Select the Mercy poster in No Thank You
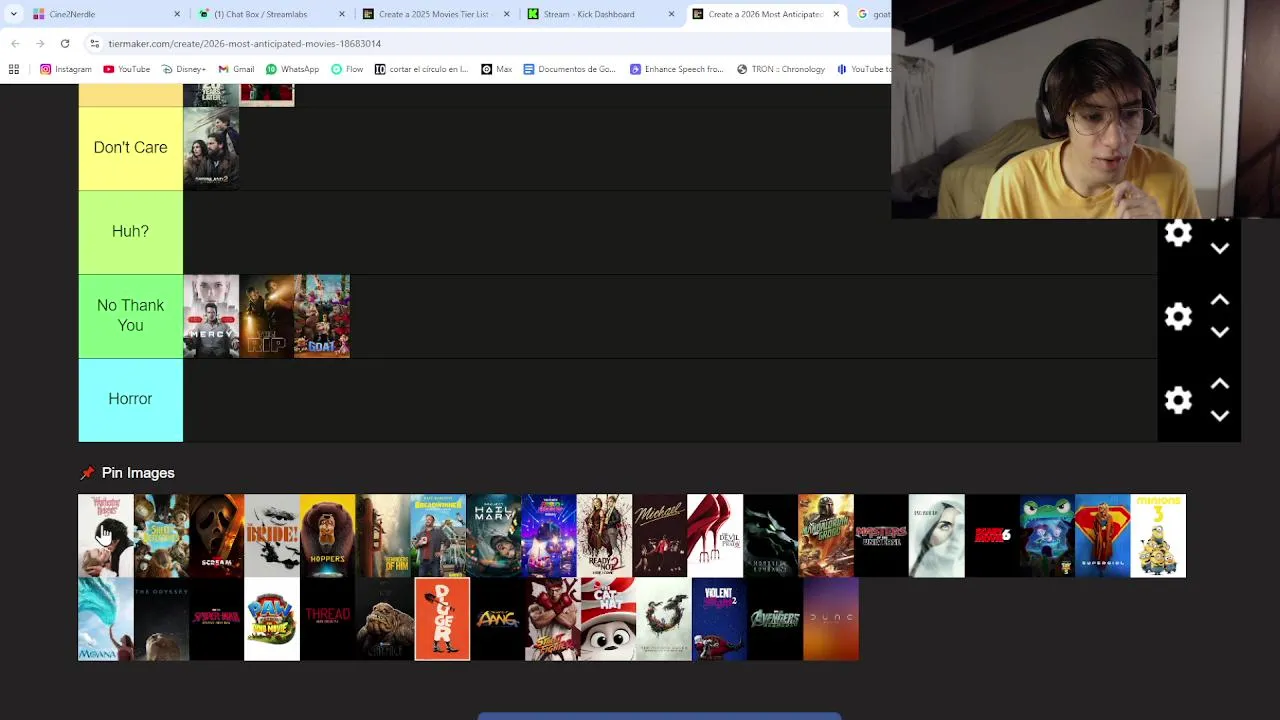 pos(211,316)
